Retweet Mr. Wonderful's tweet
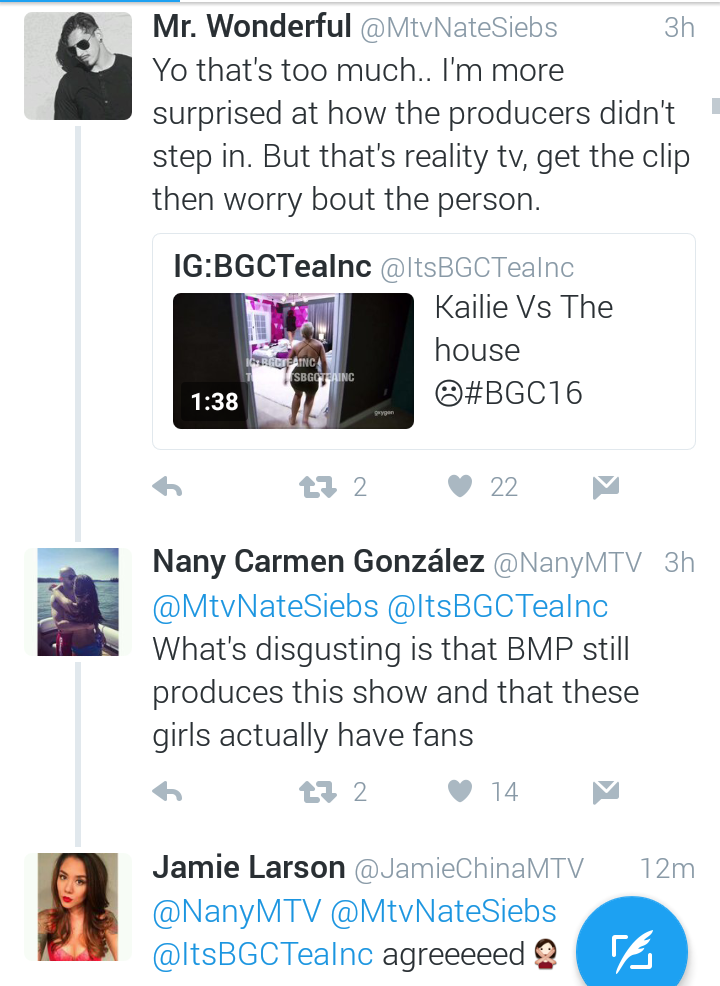 pyautogui.click(x=318, y=487)
